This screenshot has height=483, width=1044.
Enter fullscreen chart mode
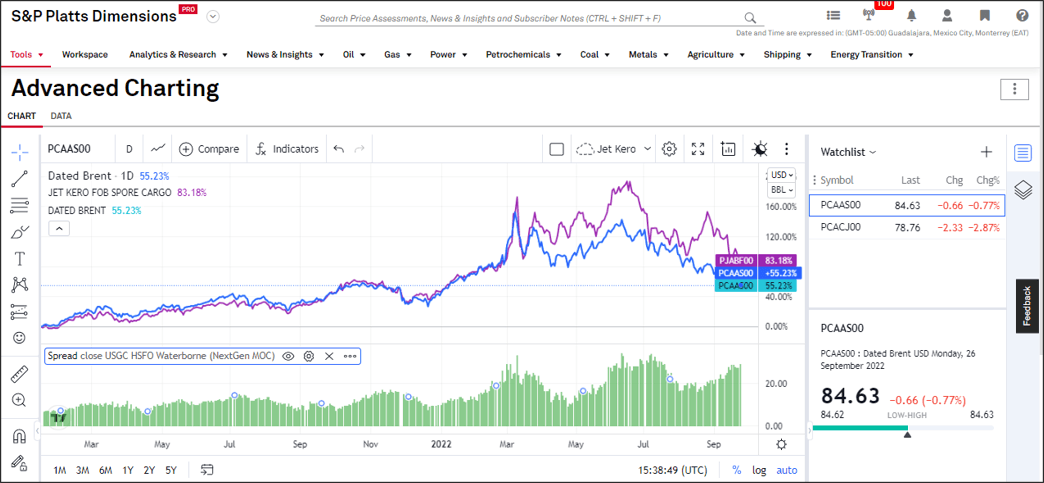point(698,149)
